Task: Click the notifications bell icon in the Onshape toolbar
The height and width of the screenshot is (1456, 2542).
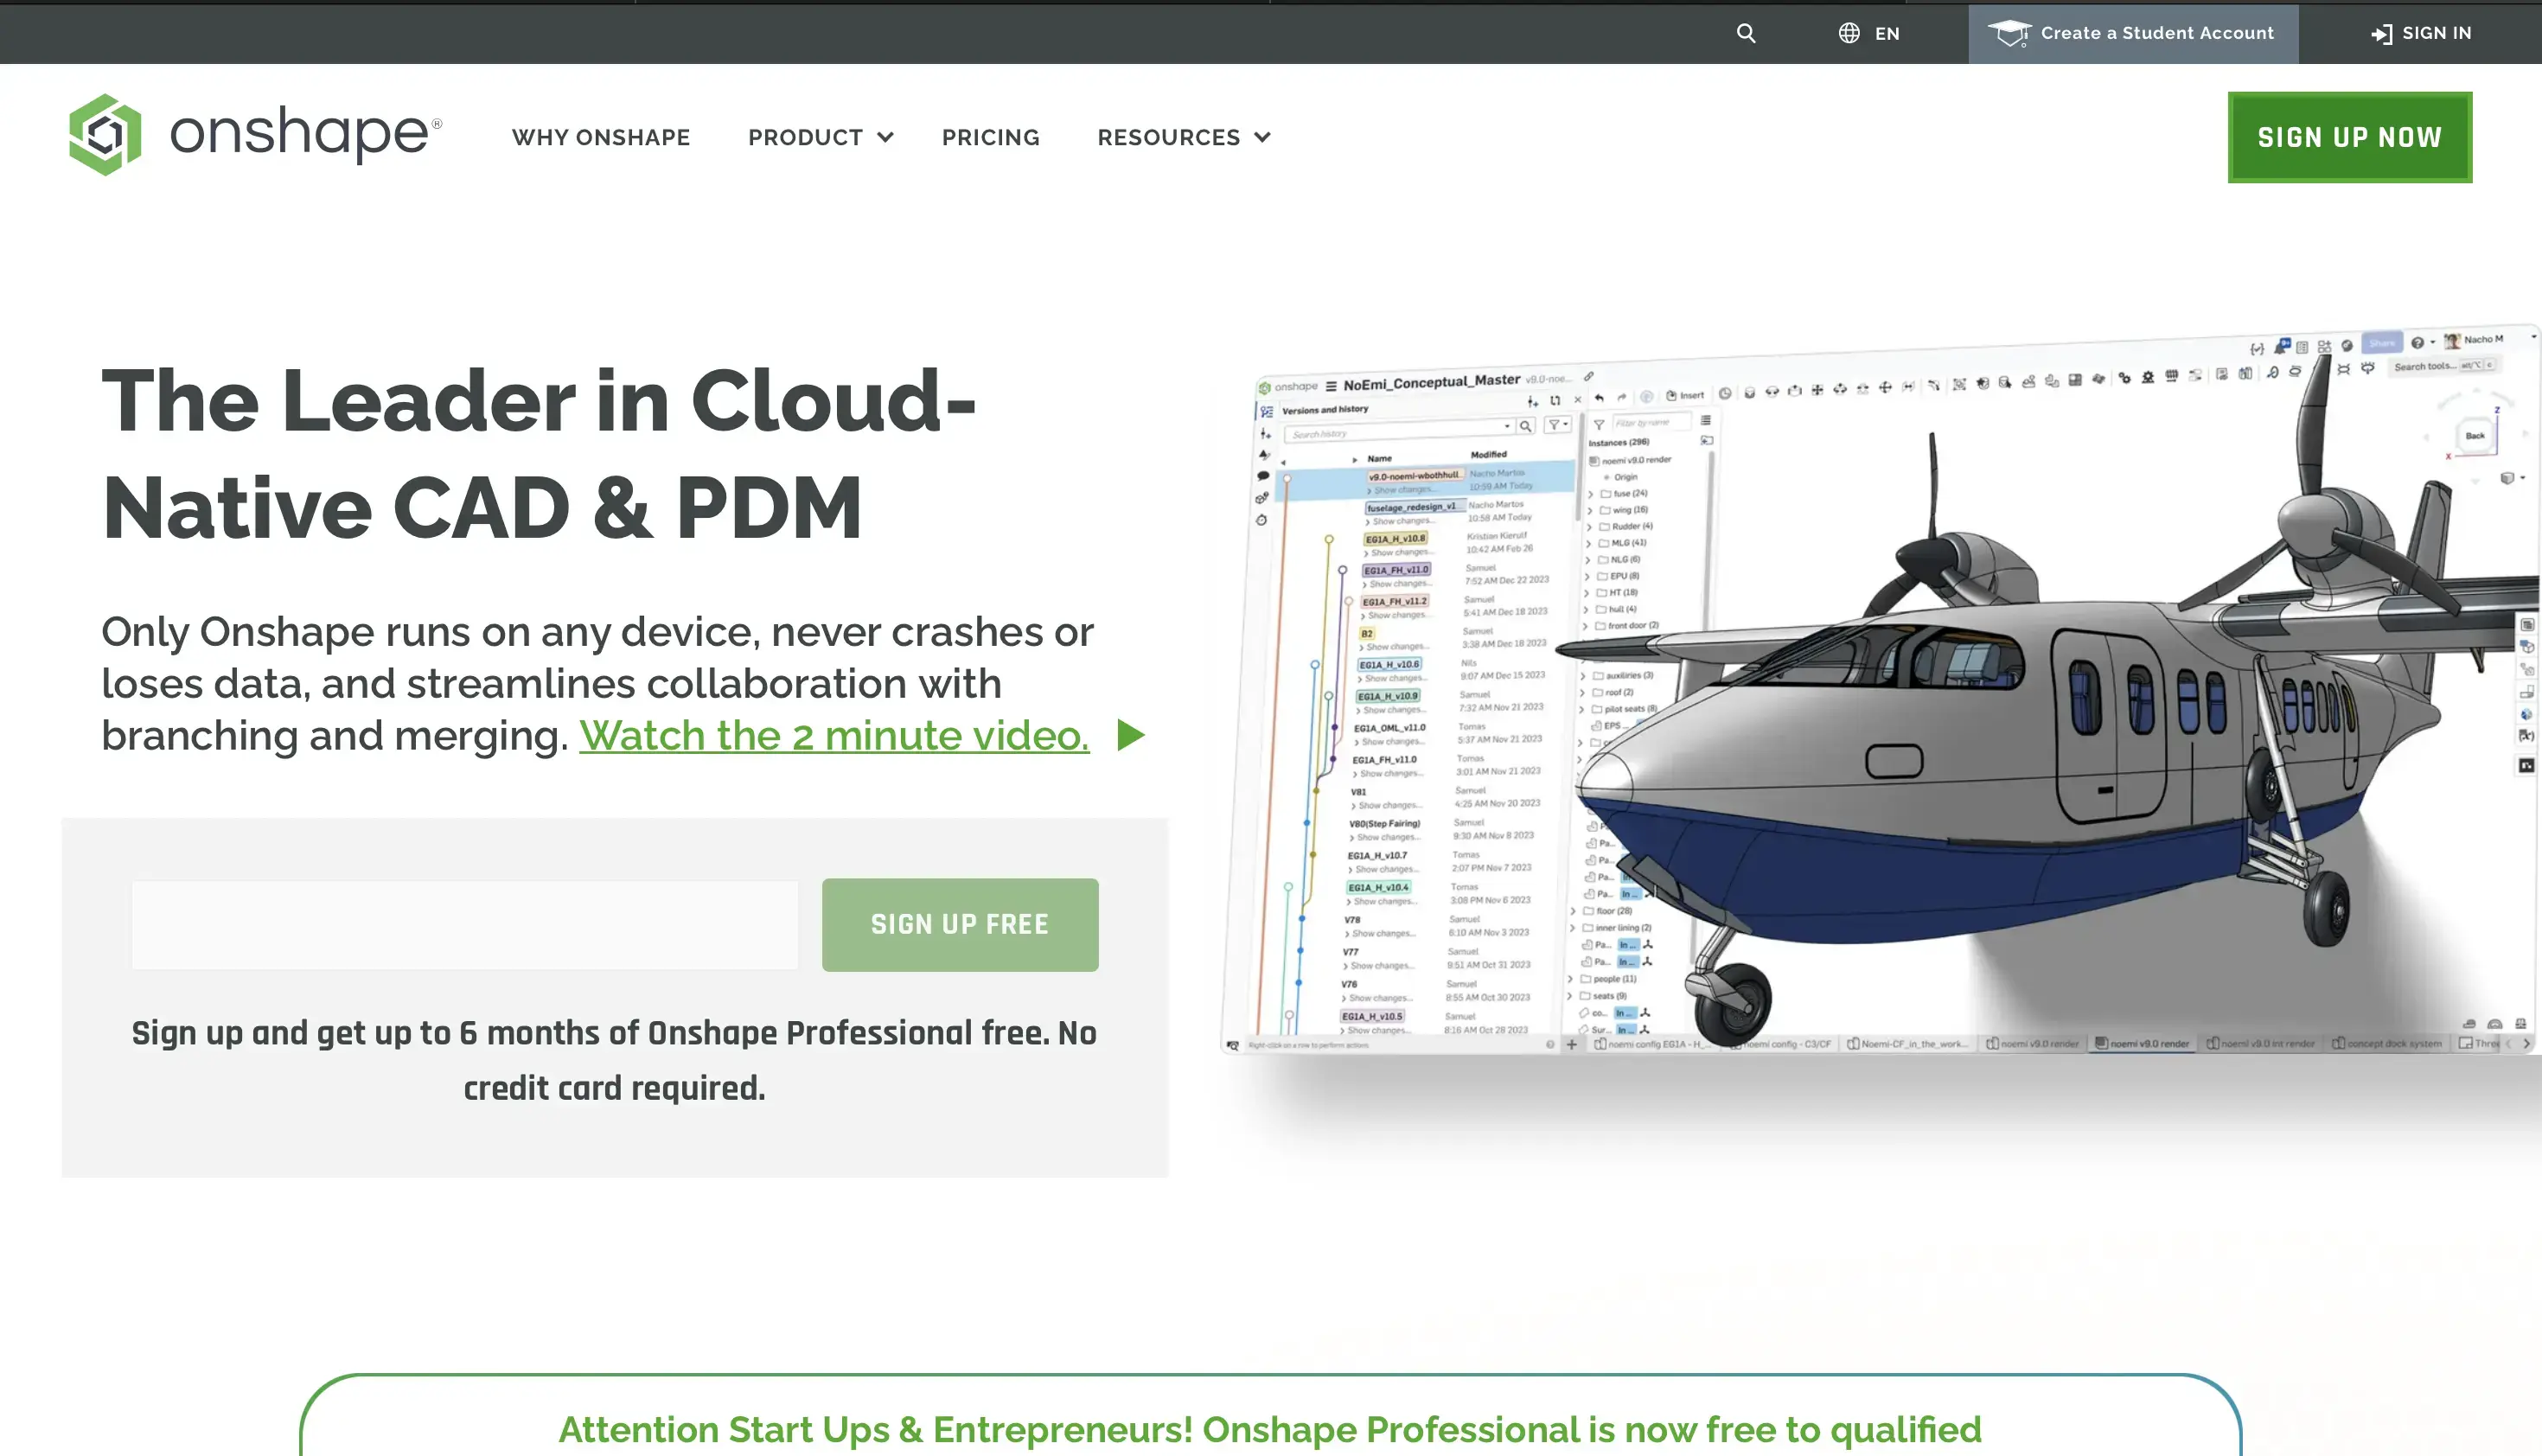Action: [2281, 347]
